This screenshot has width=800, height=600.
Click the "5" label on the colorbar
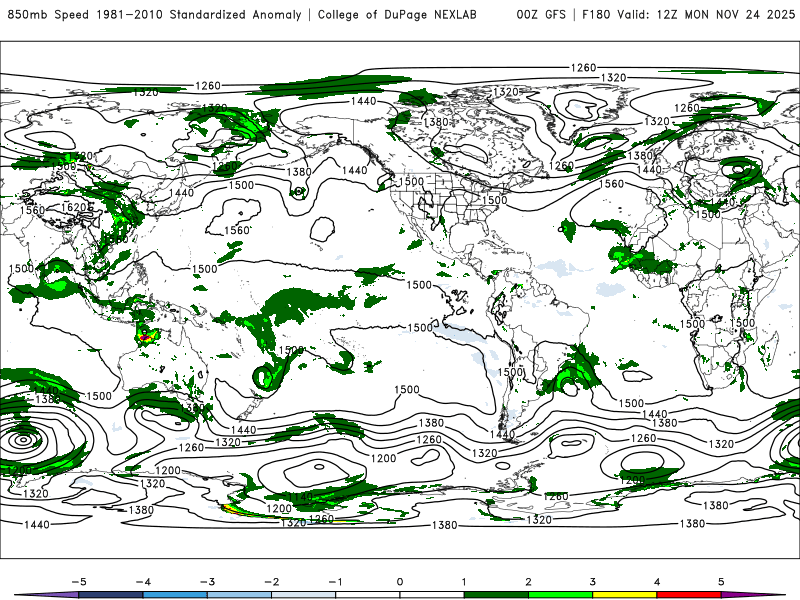(721, 582)
